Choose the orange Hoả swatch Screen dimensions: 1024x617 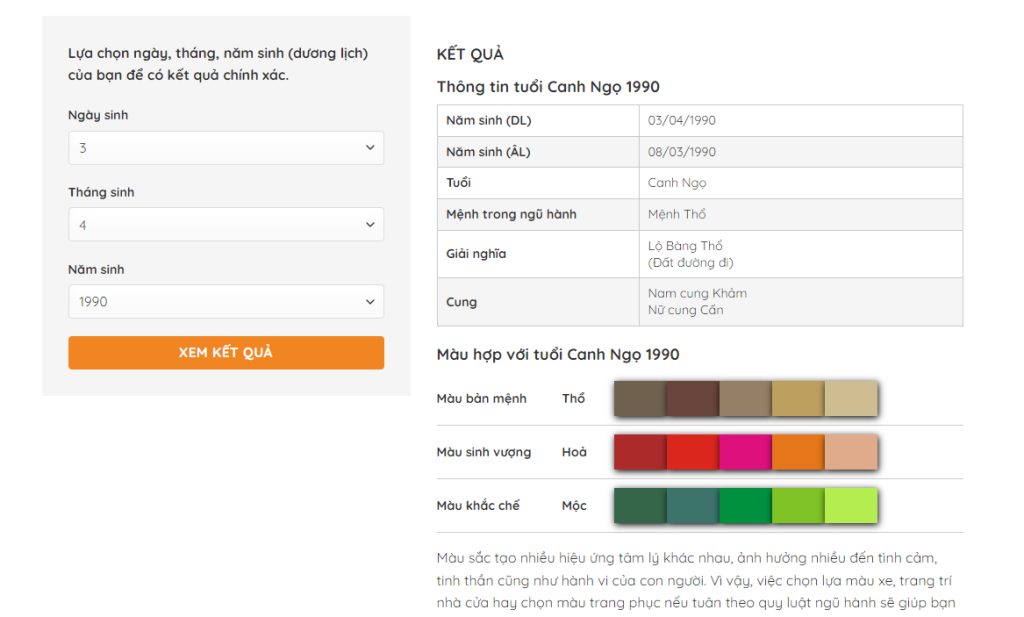click(798, 452)
